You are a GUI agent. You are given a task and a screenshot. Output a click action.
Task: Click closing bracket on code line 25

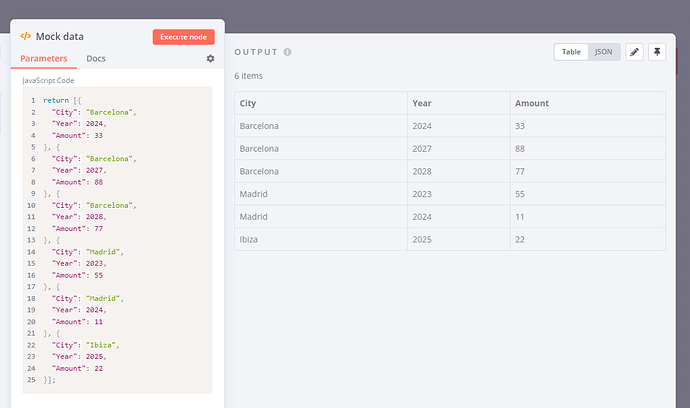49,380
